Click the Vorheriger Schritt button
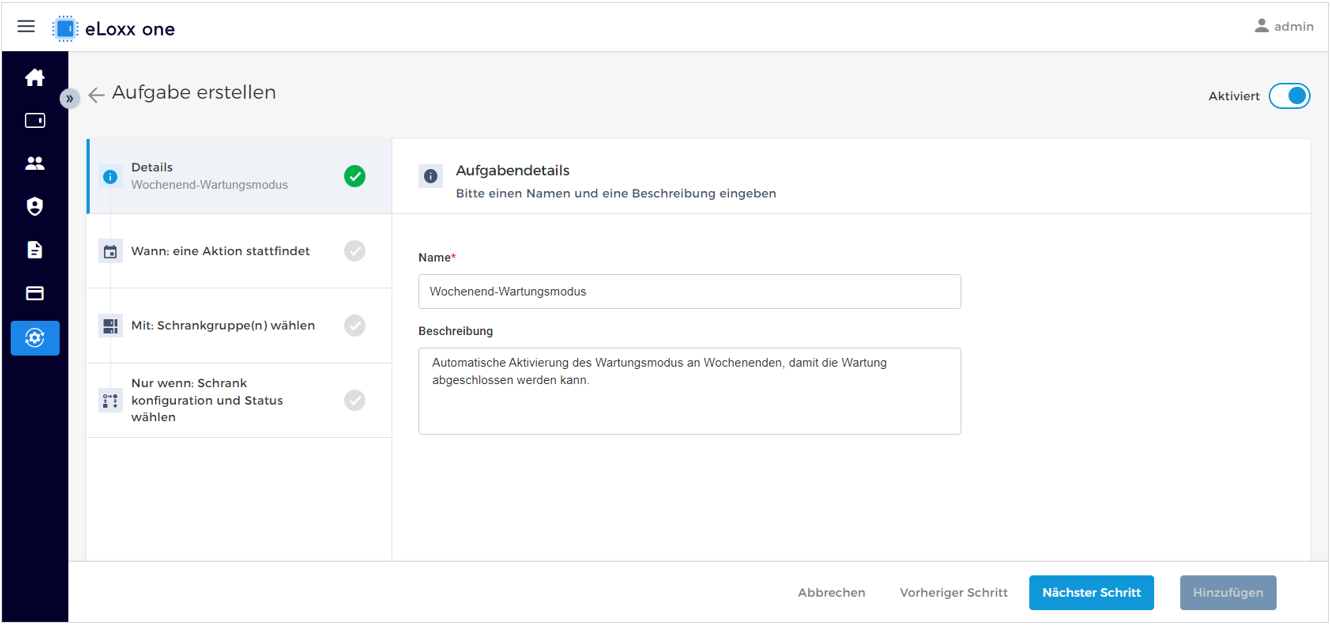This screenshot has height=625, width=1331. [x=954, y=593]
